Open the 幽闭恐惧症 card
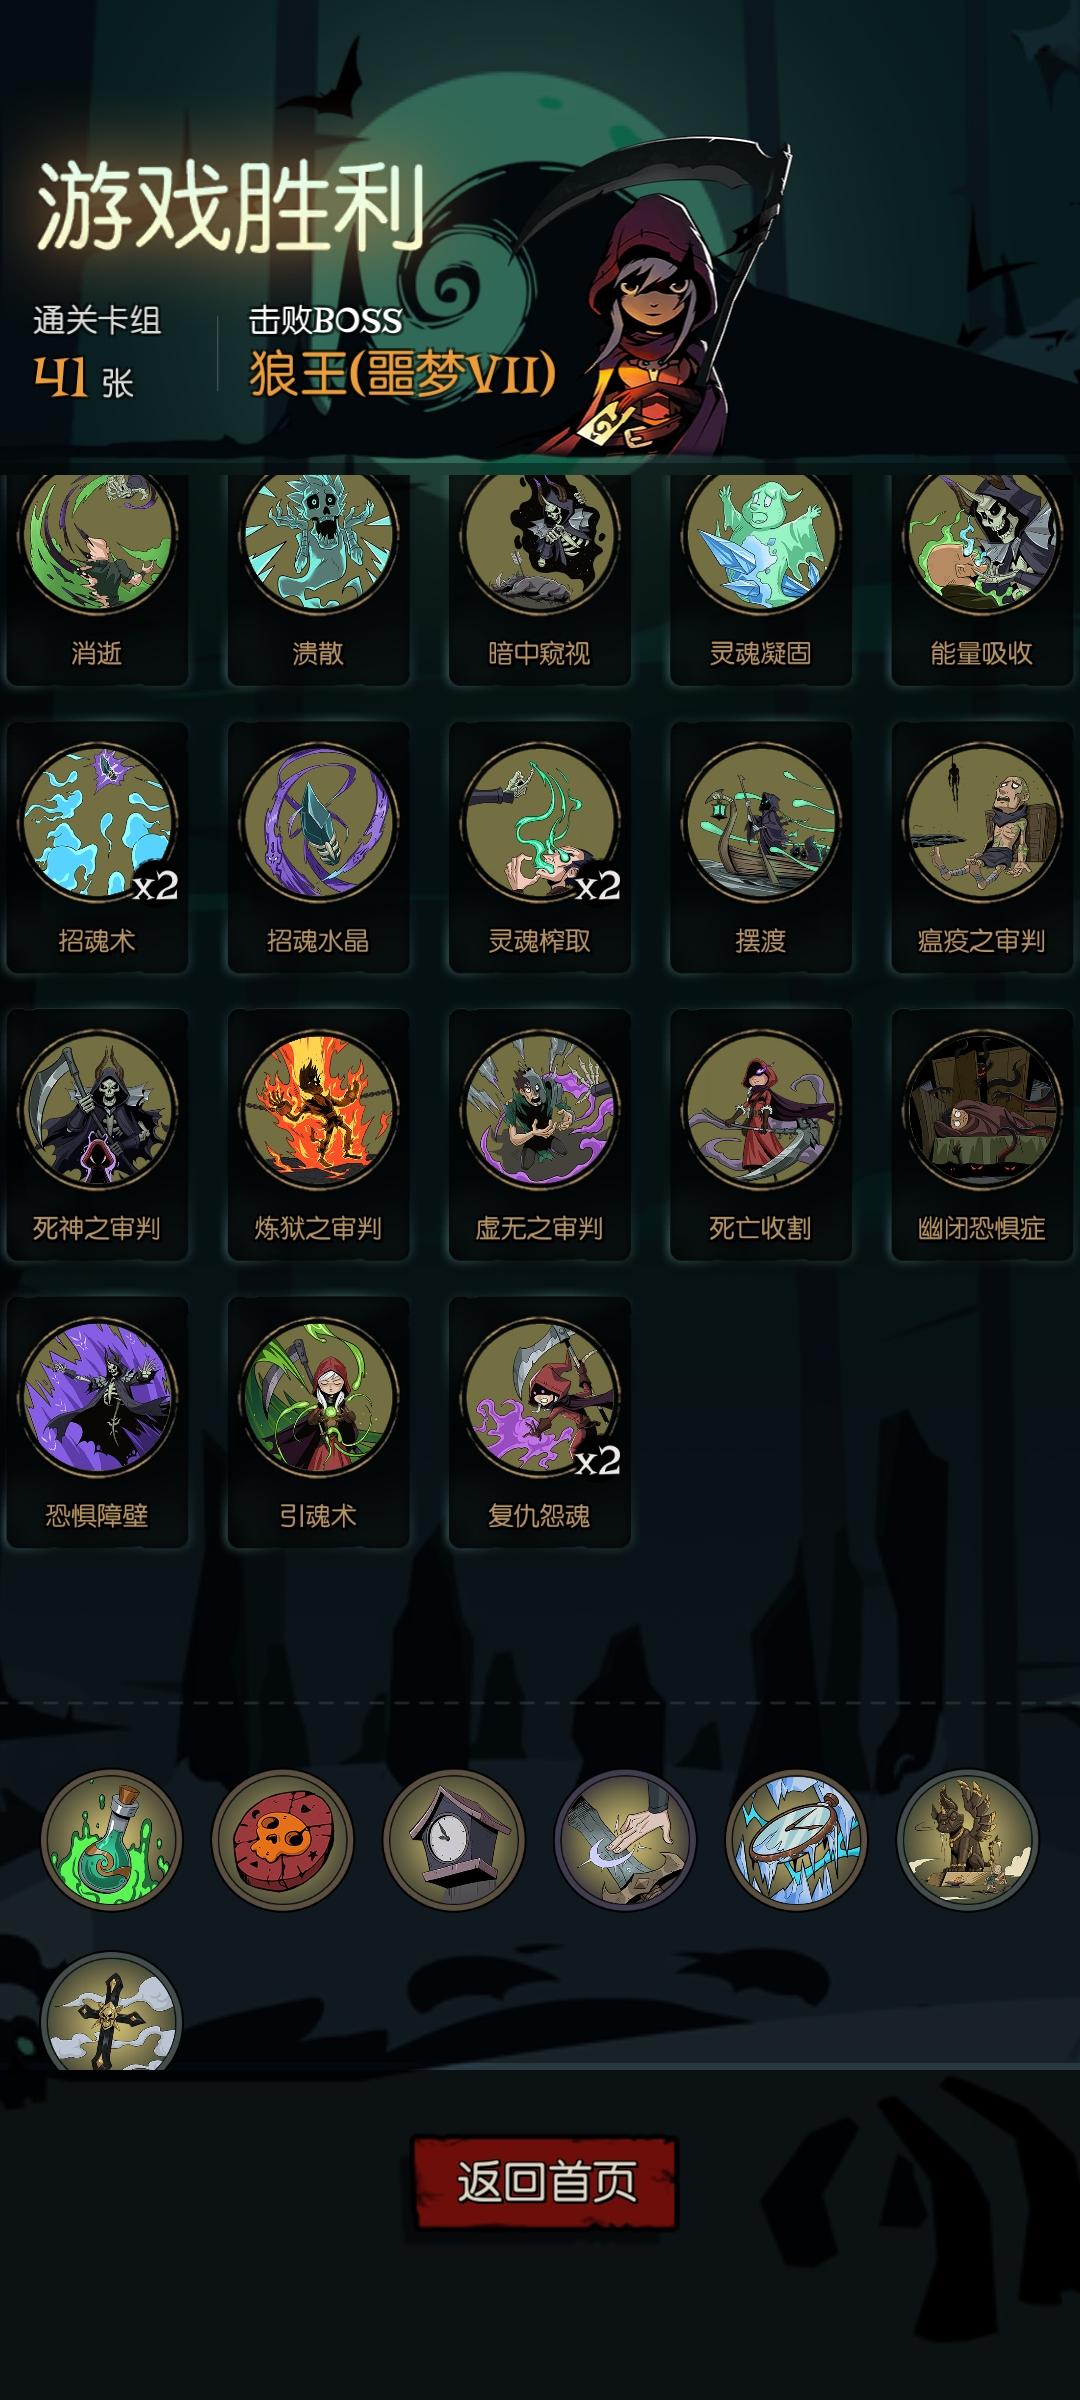This screenshot has height=2400, width=1080. click(x=981, y=1134)
